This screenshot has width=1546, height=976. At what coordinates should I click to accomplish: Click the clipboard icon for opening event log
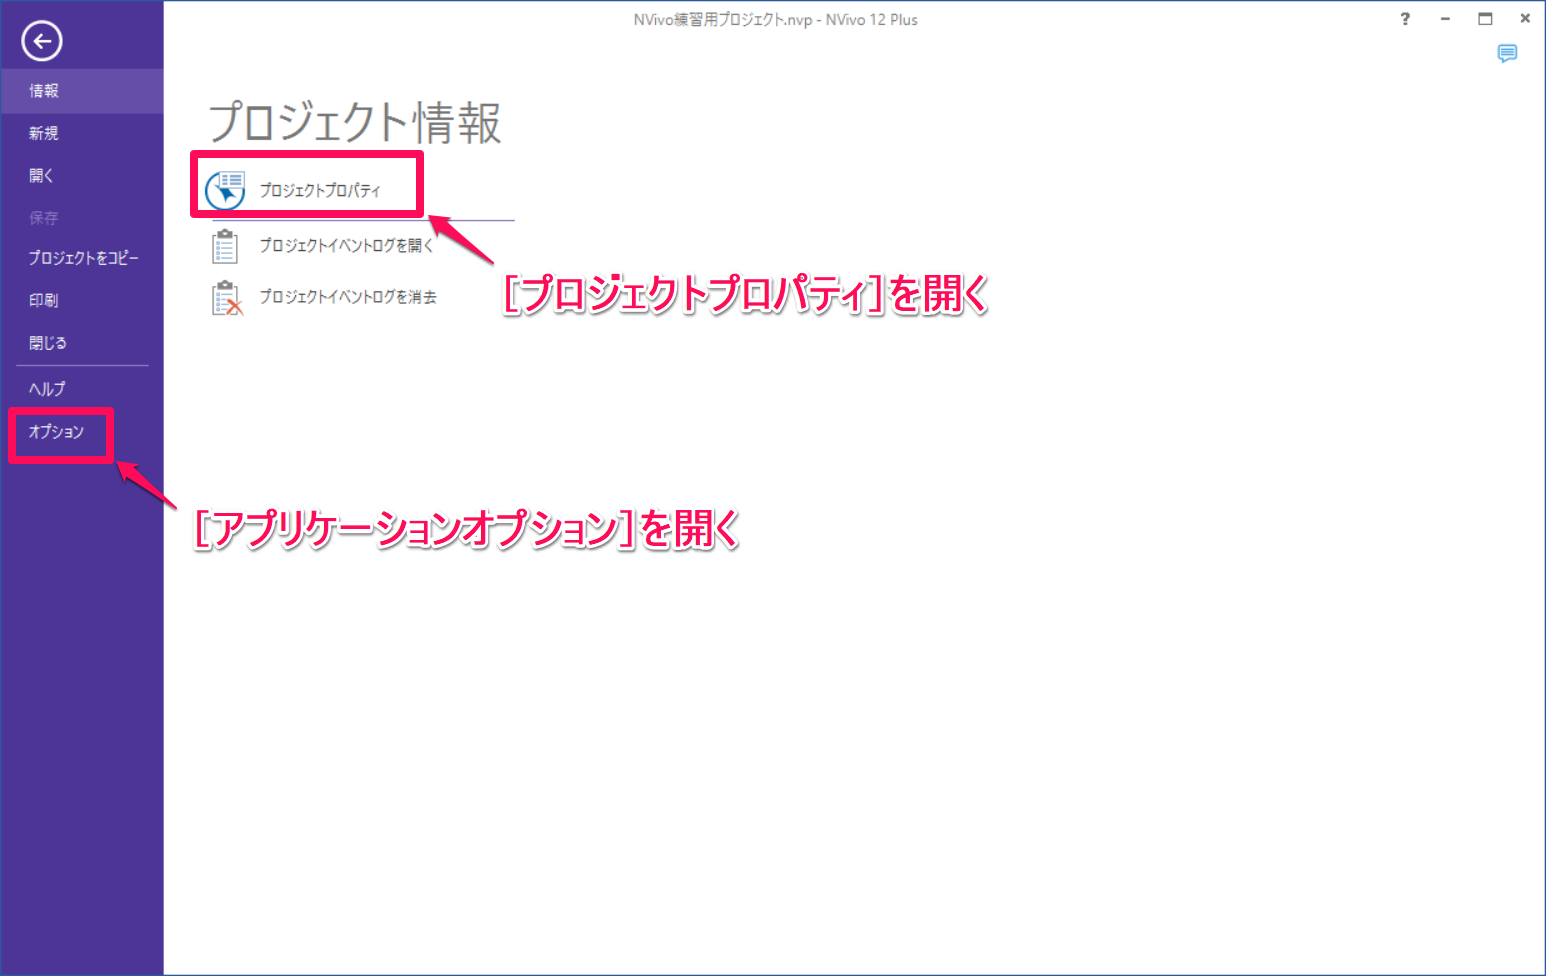click(225, 246)
